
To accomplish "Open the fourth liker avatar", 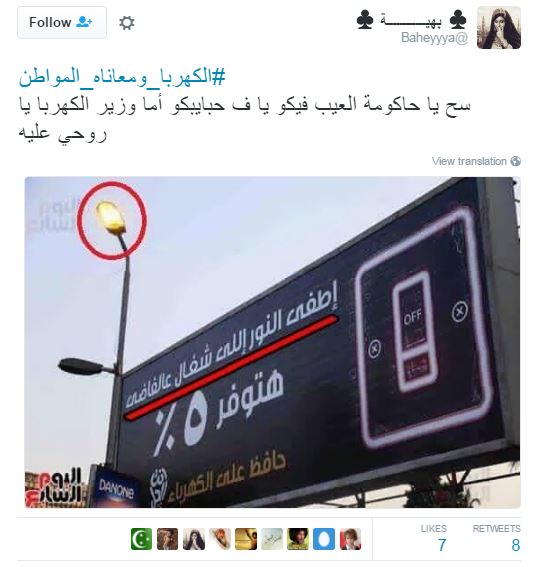I will (220, 539).
